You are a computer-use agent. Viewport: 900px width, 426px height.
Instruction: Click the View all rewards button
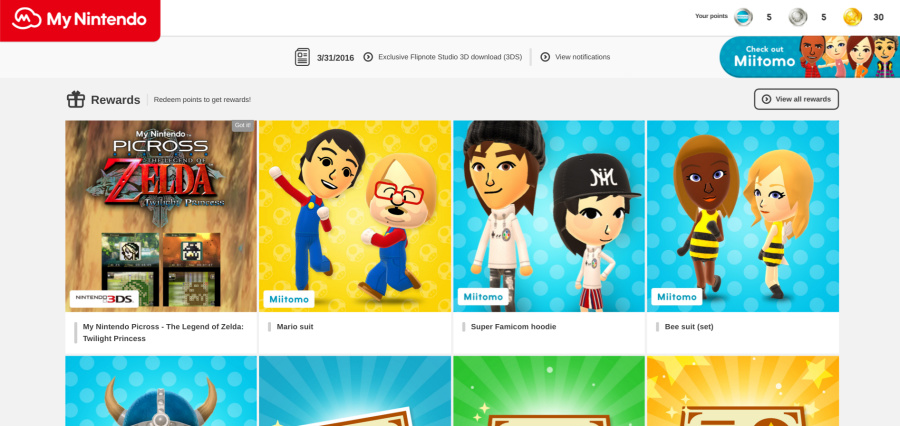click(x=796, y=99)
